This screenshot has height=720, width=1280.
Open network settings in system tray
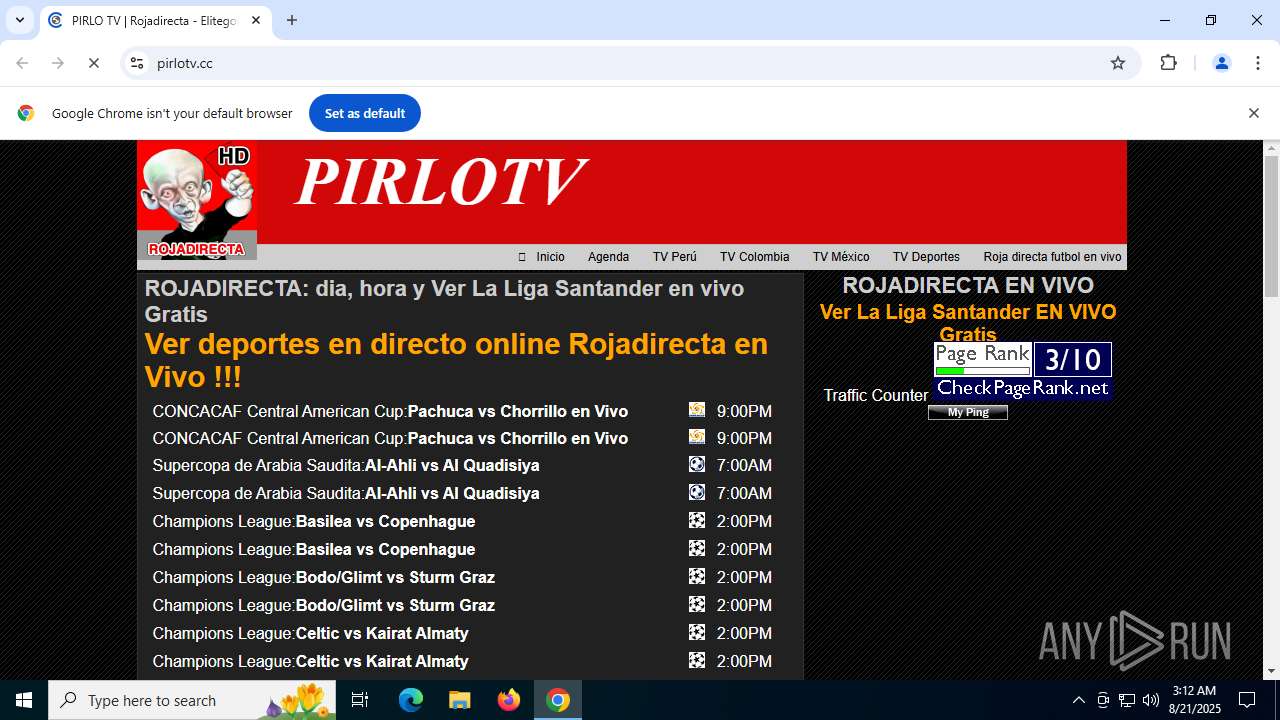(1127, 700)
